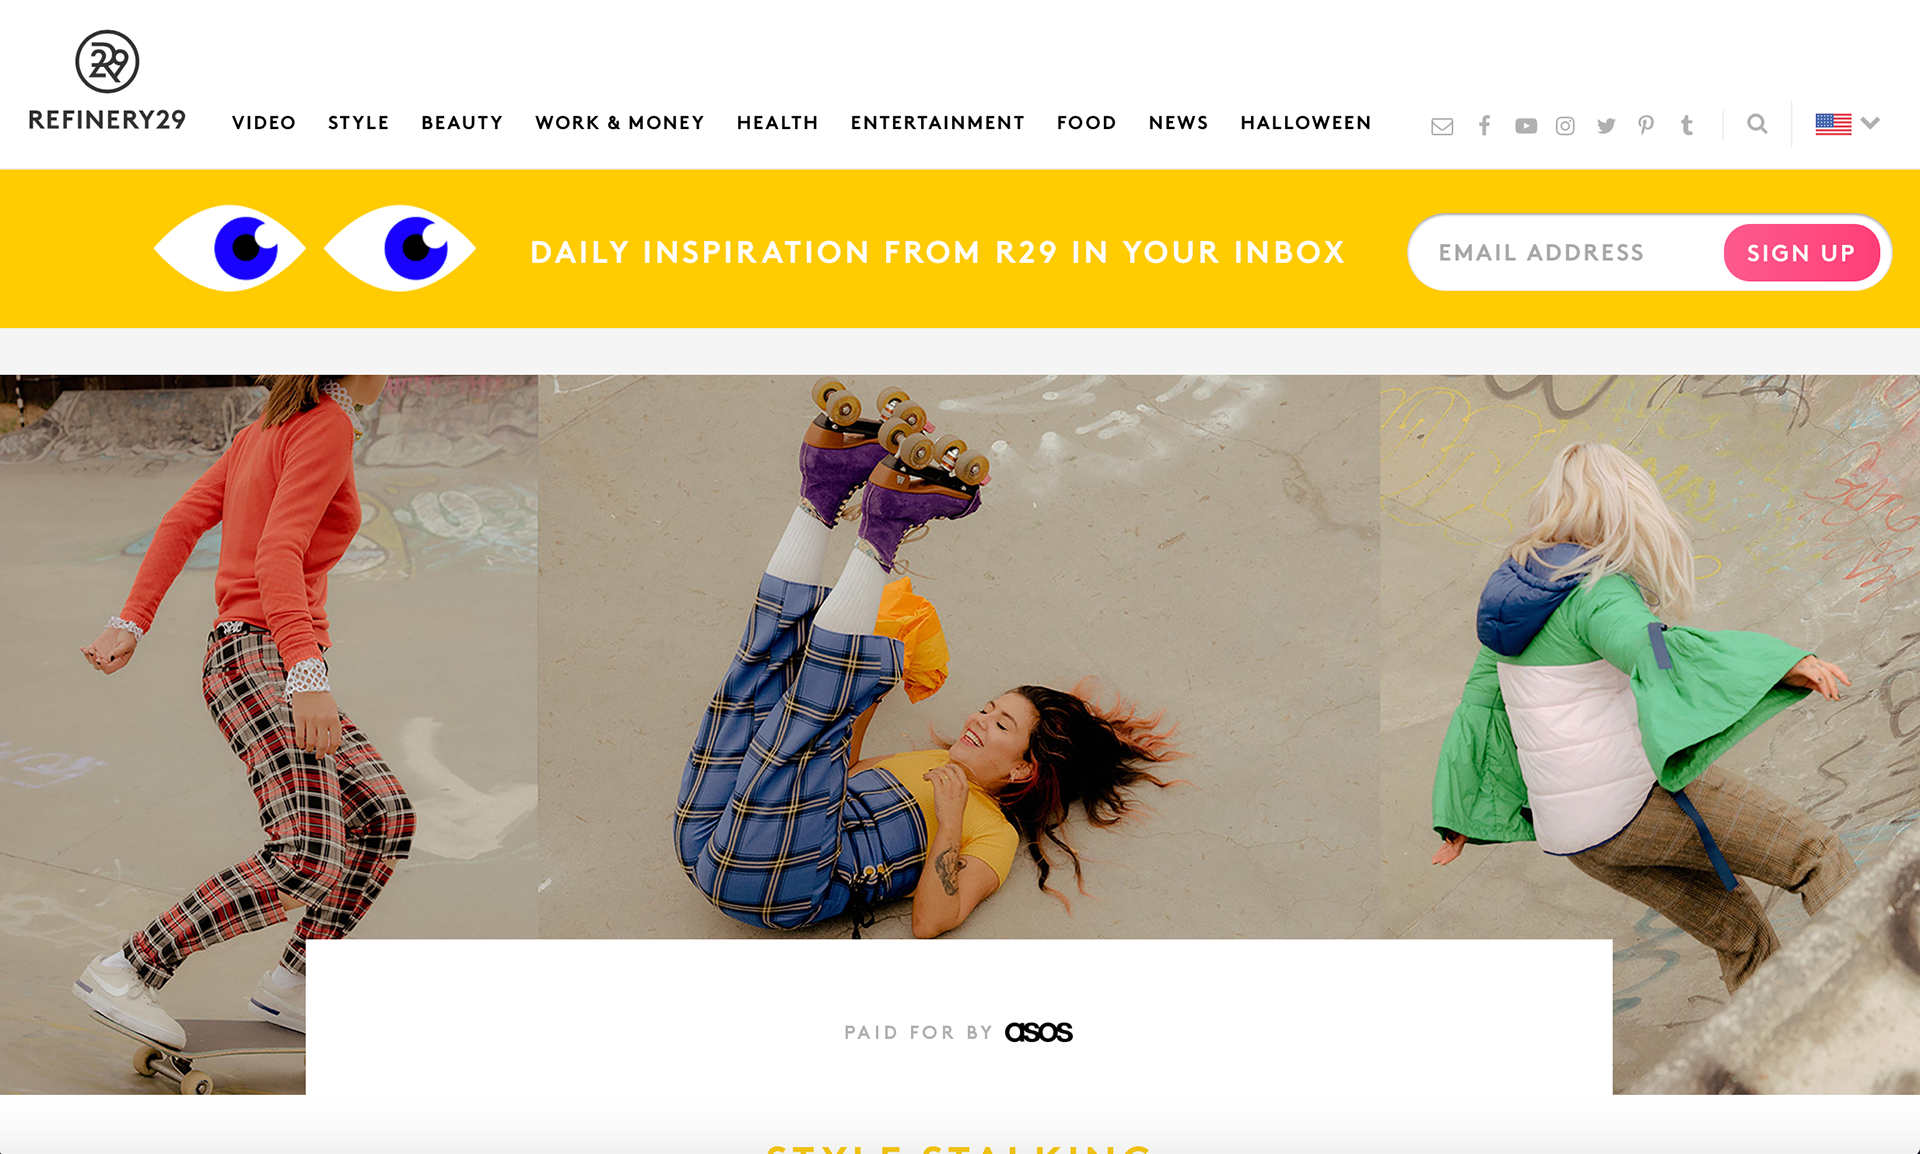Image resolution: width=1920 pixels, height=1154 pixels.
Task: Select the US flag edition selector
Action: [x=1833, y=124]
